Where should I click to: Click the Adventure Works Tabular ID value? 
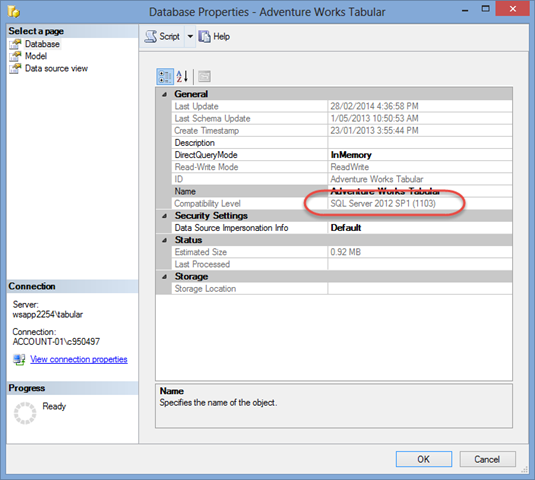coord(377,179)
